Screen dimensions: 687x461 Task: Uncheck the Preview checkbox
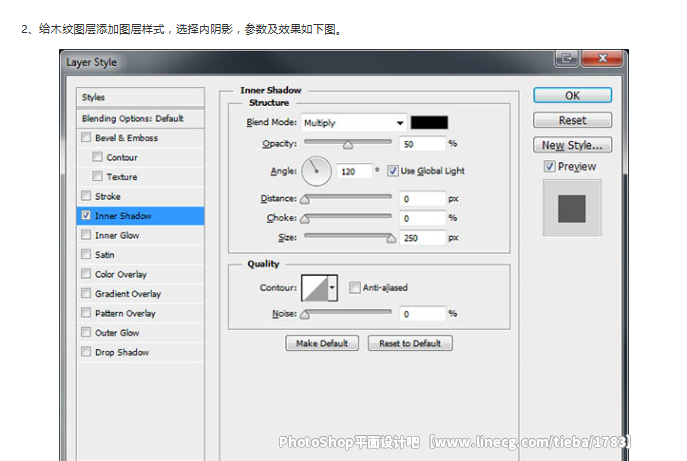(549, 167)
